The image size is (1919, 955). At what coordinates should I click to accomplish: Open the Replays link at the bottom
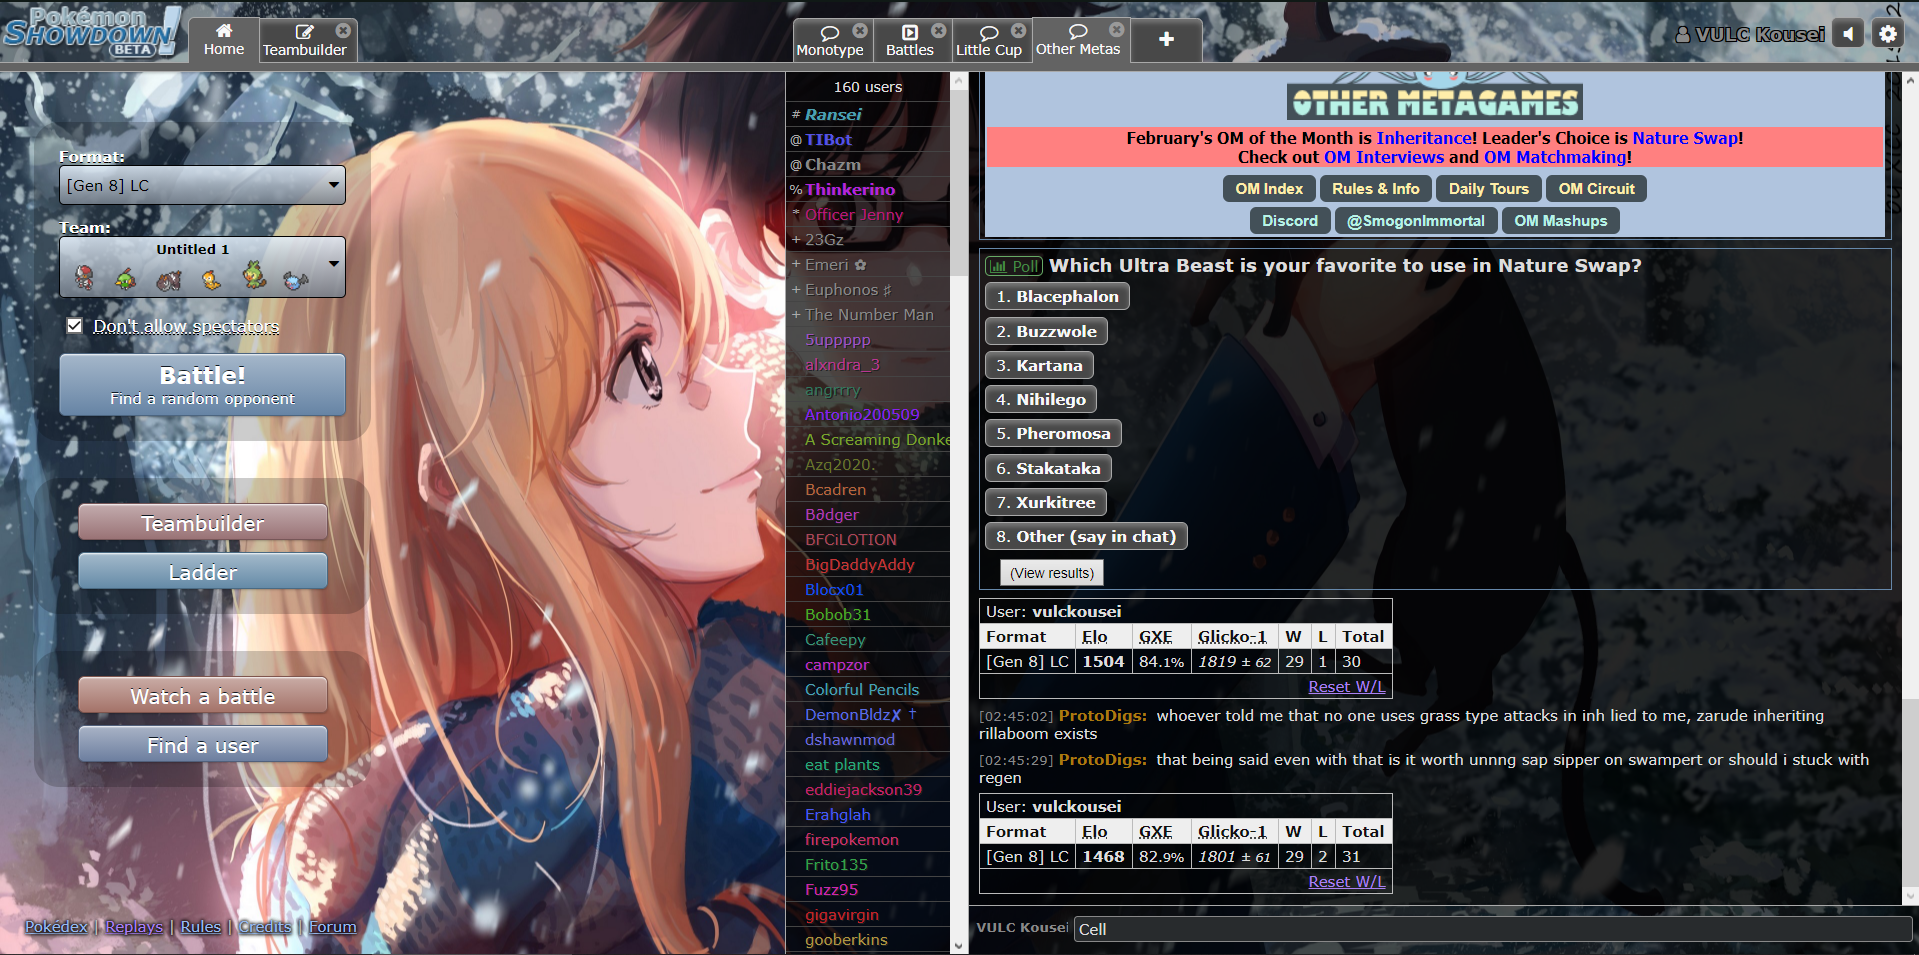133,927
